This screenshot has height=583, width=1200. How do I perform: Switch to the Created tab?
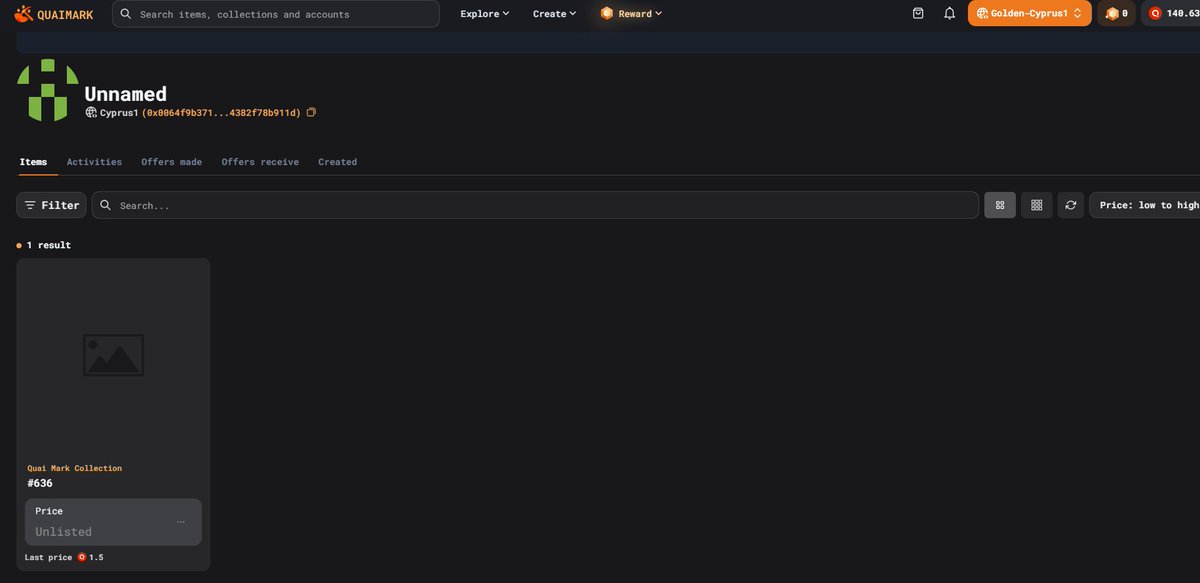tap(337, 162)
